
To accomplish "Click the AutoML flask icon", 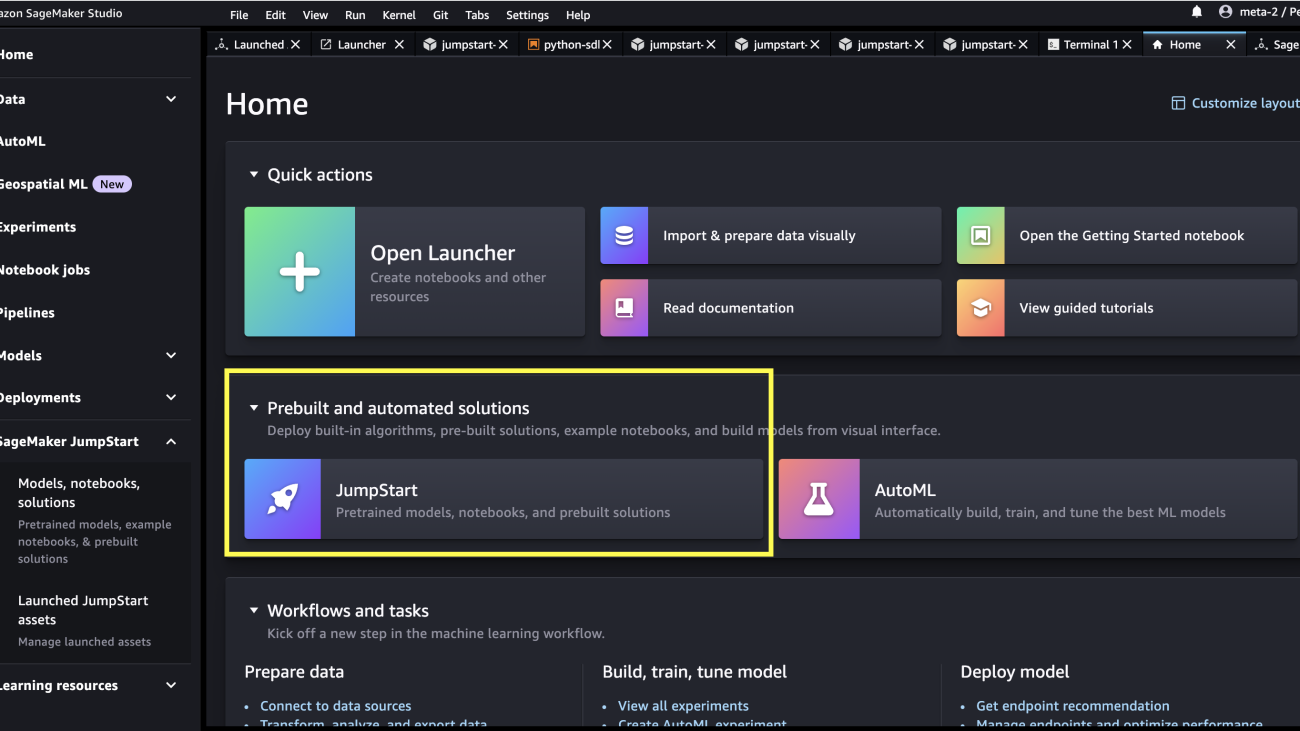I will click(819, 499).
